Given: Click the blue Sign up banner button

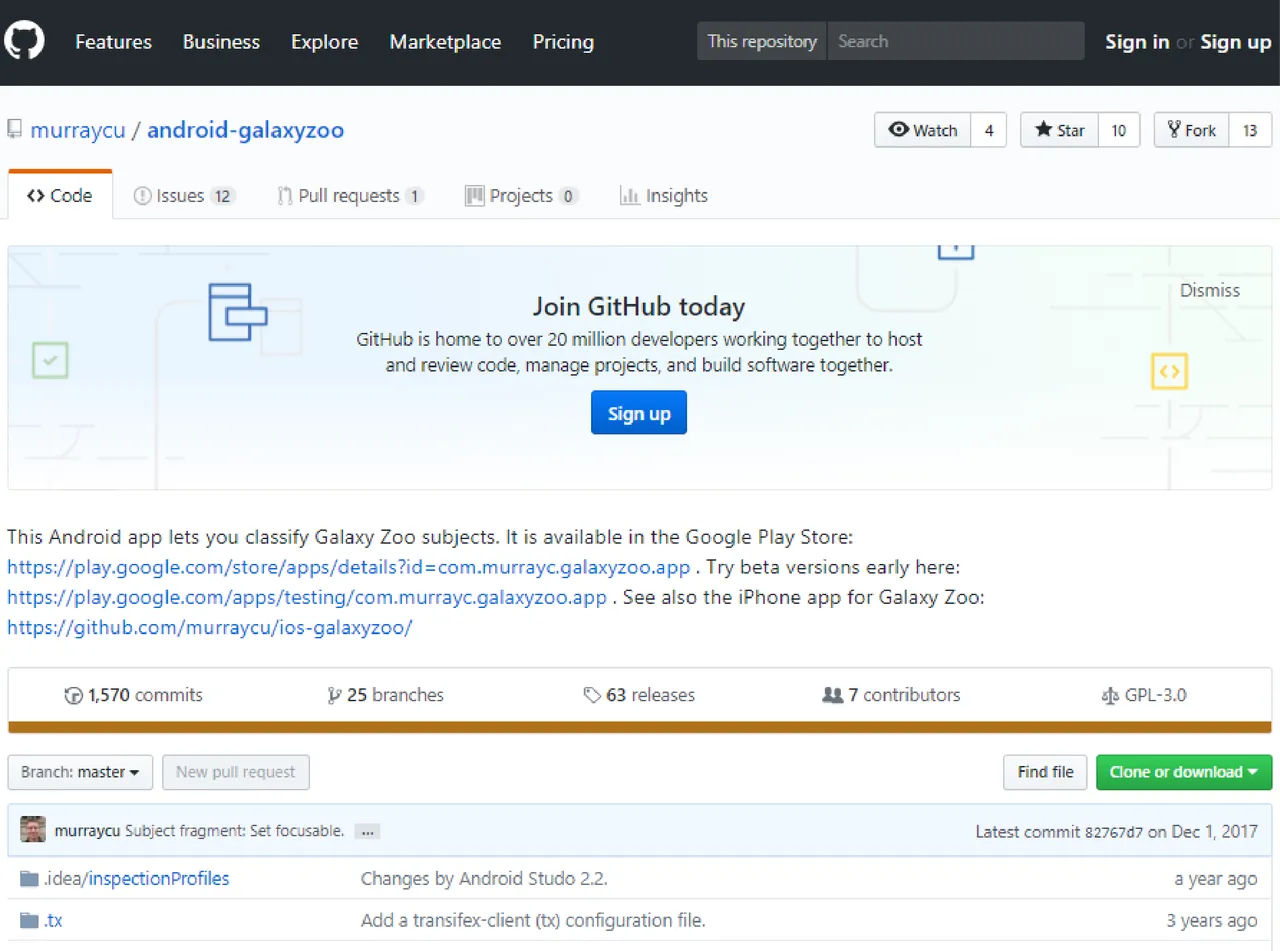Looking at the screenshot, I should click(x=639, y=413).
